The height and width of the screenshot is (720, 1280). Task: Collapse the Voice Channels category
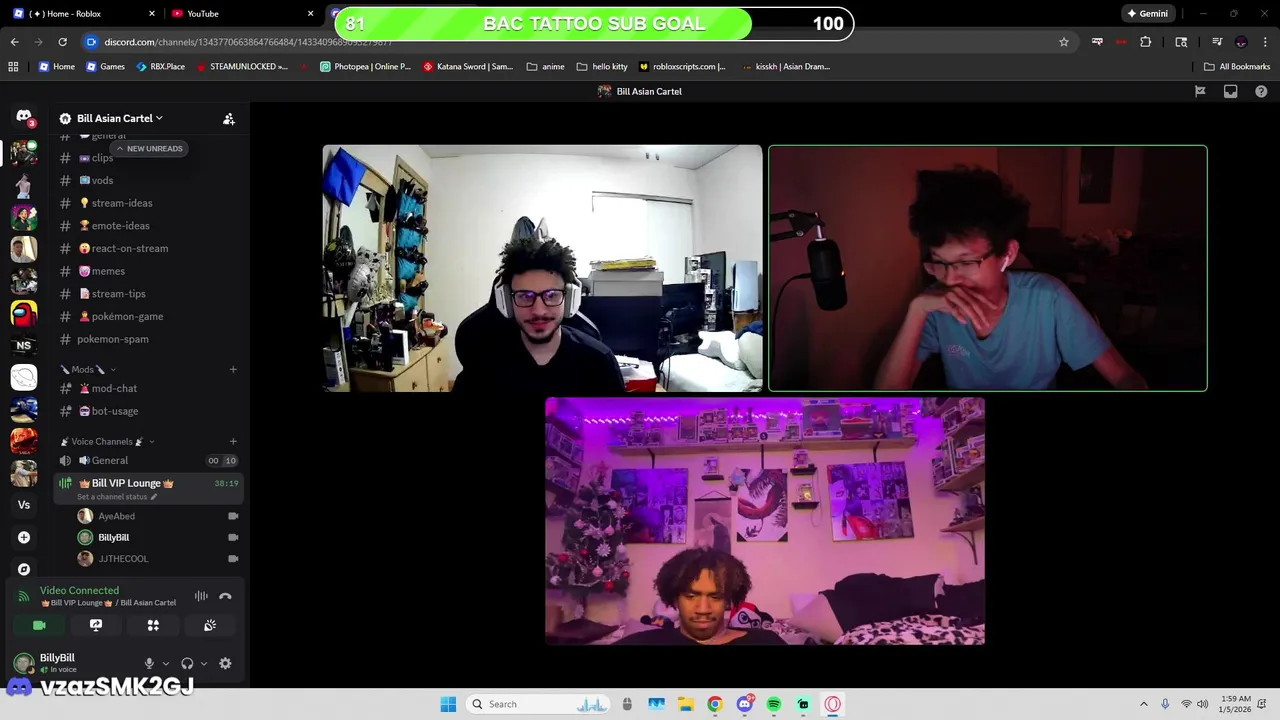point(107,441)
